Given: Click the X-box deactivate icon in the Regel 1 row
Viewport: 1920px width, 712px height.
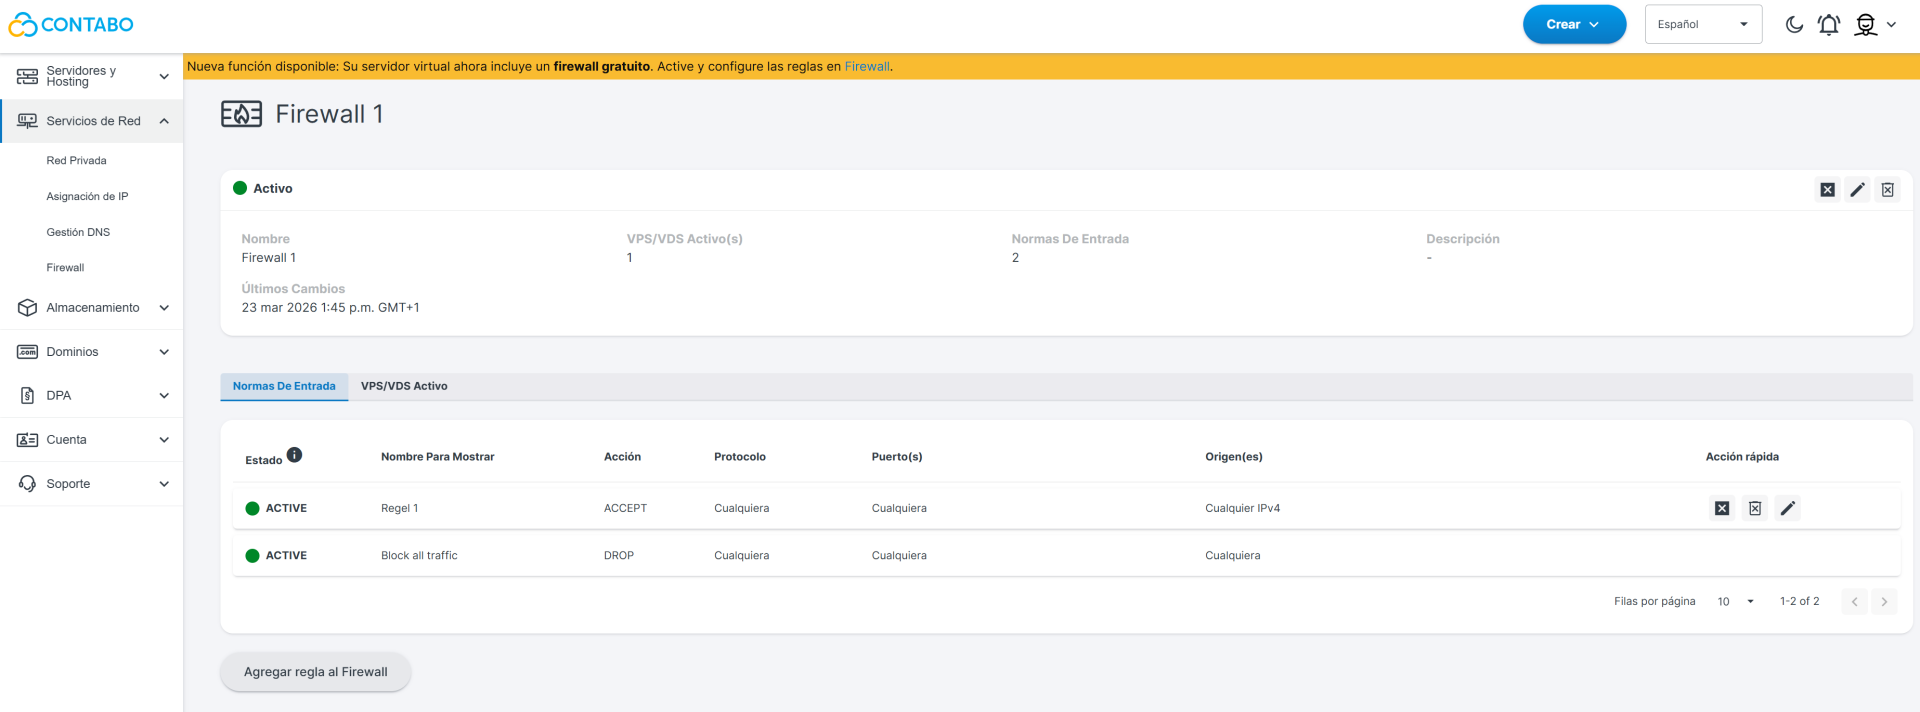Looking at the screenshot, I should [1722, 508].
